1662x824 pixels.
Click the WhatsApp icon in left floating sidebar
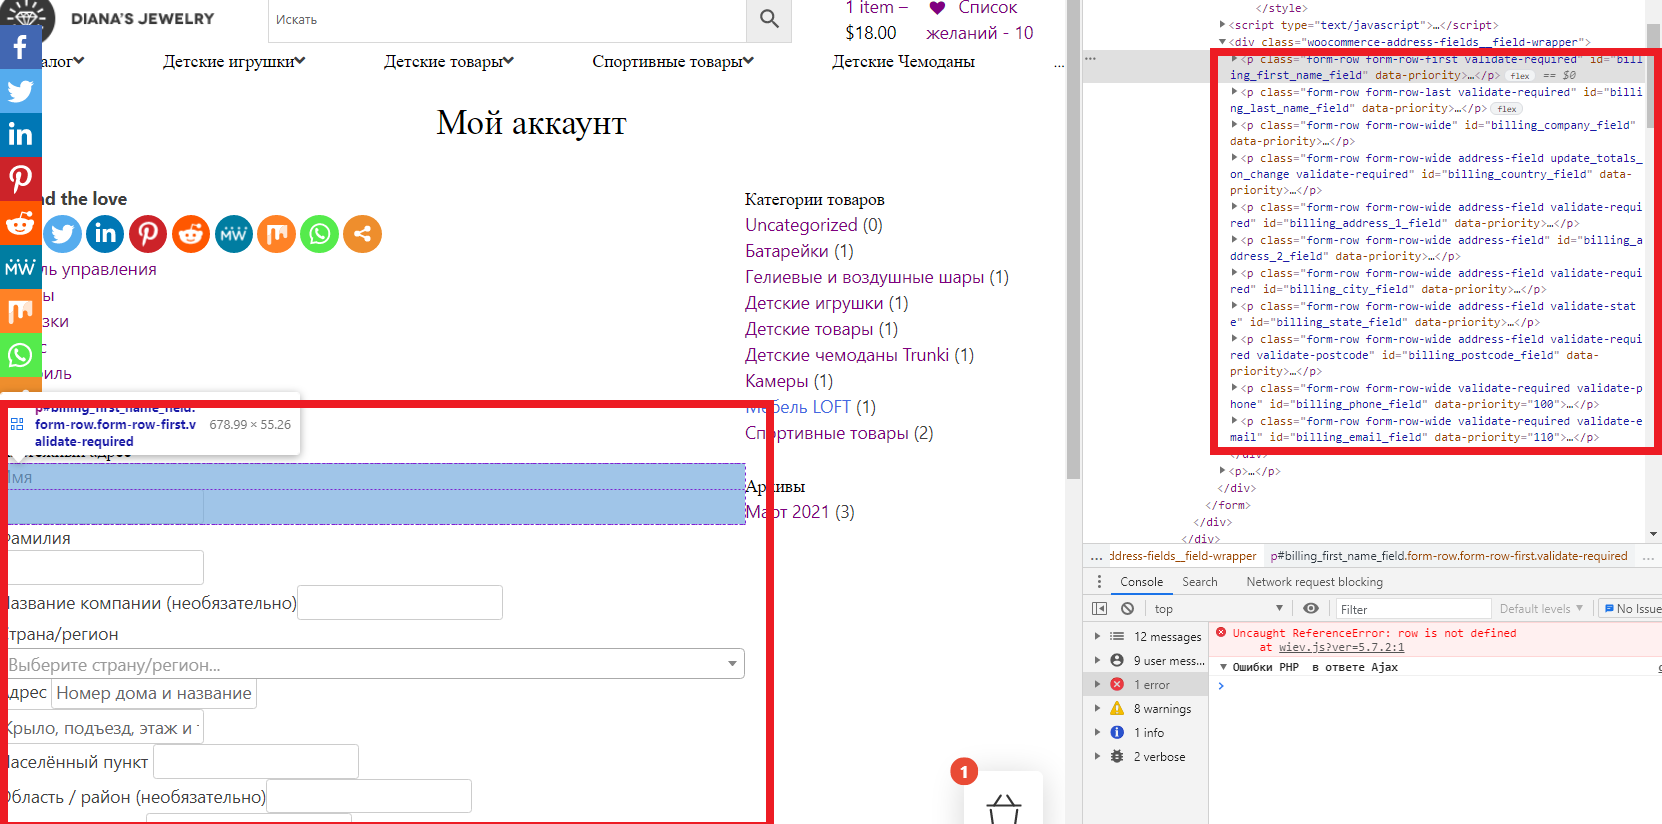(x=20, y=355)
